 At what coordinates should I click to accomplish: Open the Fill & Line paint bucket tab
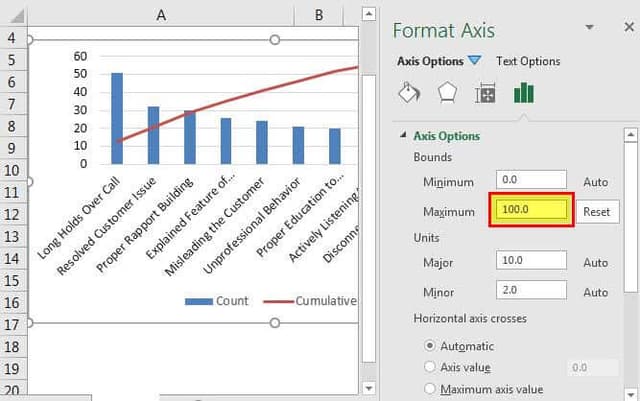pos(409,93)
